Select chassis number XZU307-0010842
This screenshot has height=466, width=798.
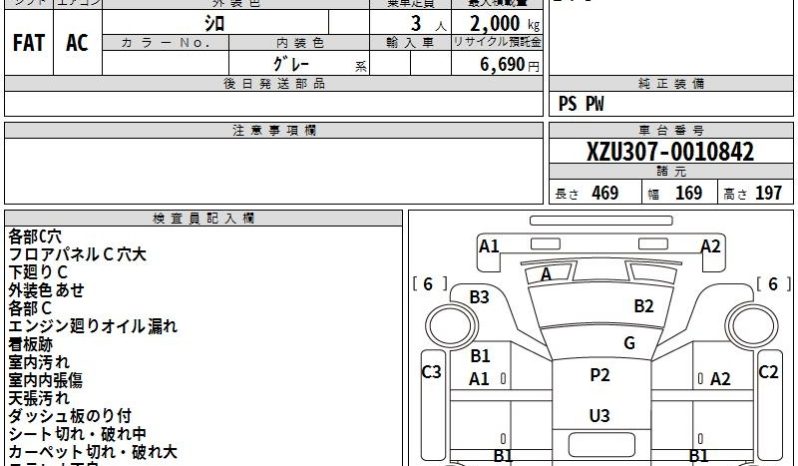click(x=670, y=152)
